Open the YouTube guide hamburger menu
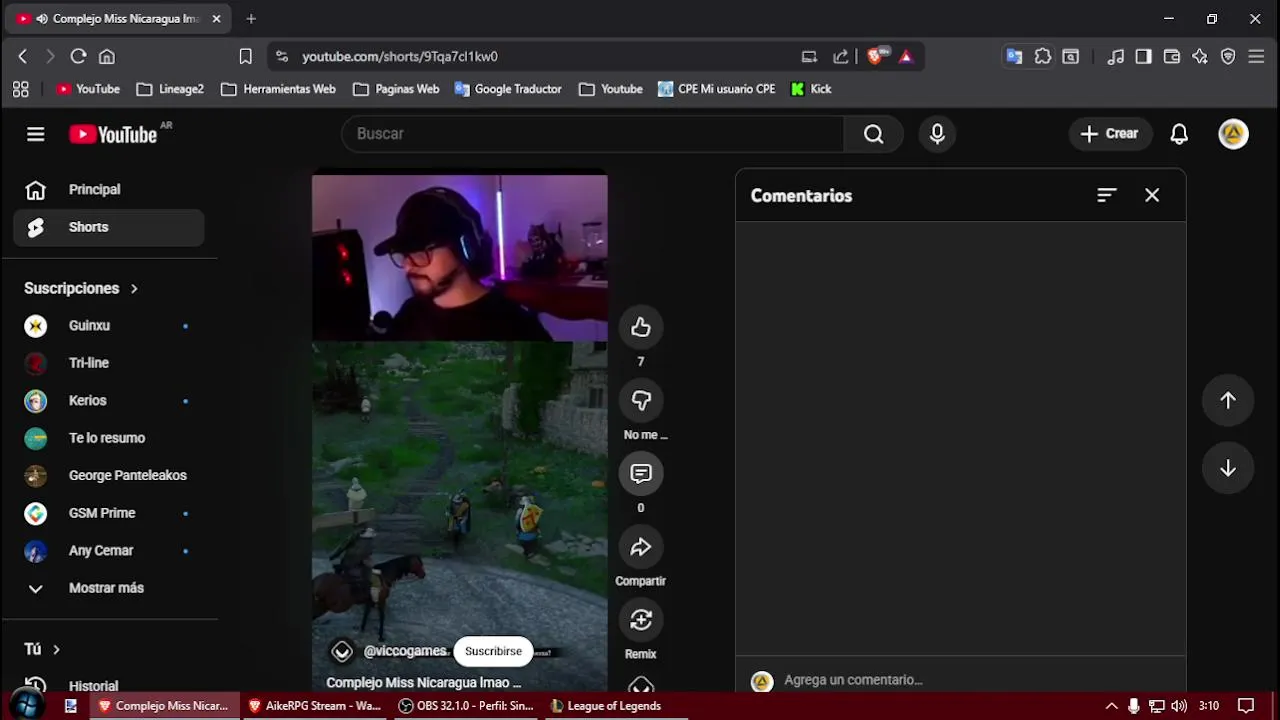 [x=36, y=134]
